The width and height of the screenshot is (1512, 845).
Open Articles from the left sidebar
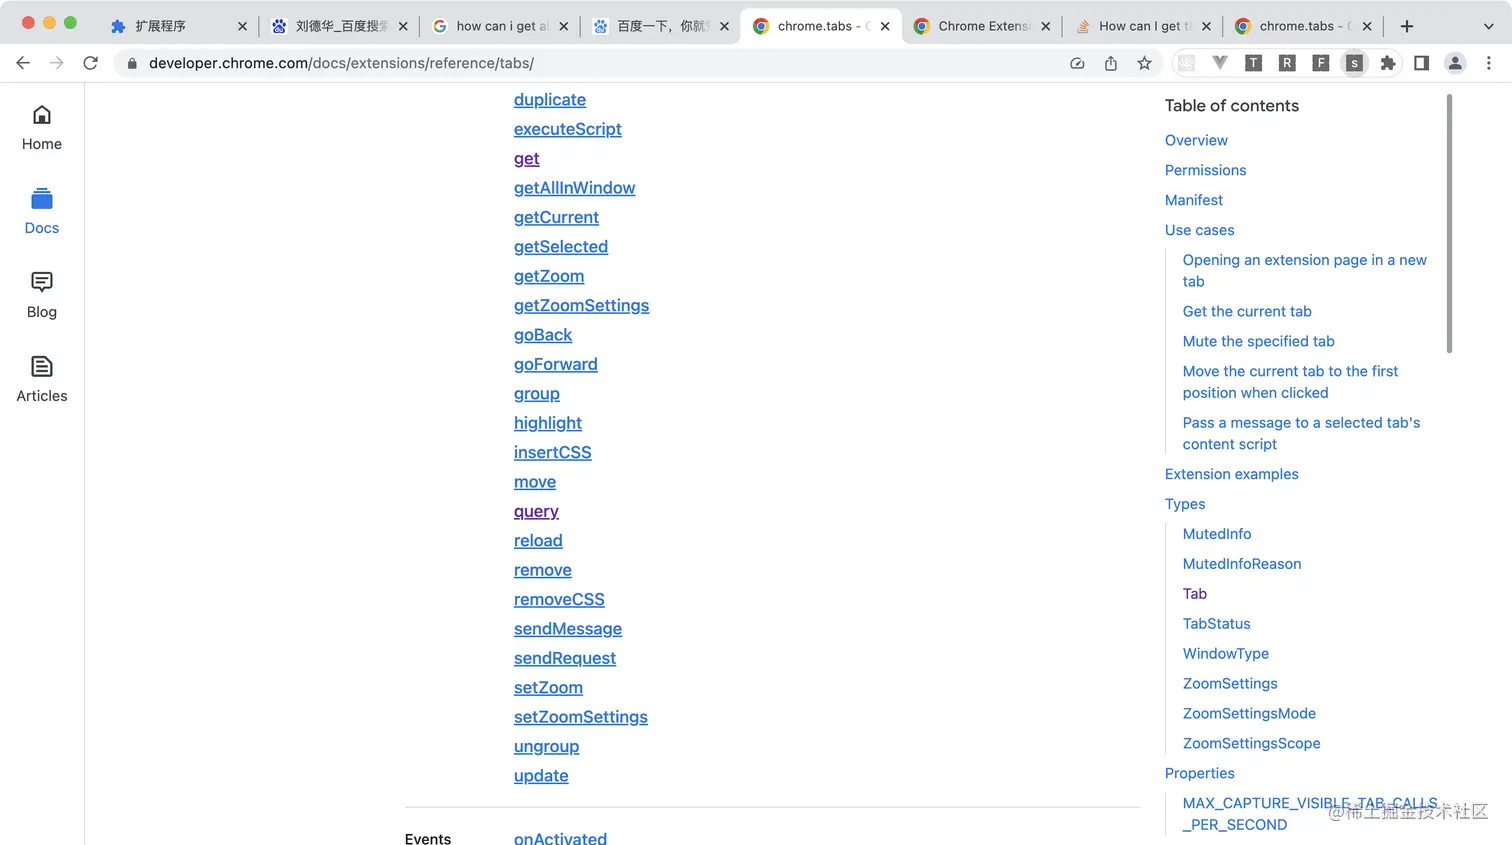[41, 378]
